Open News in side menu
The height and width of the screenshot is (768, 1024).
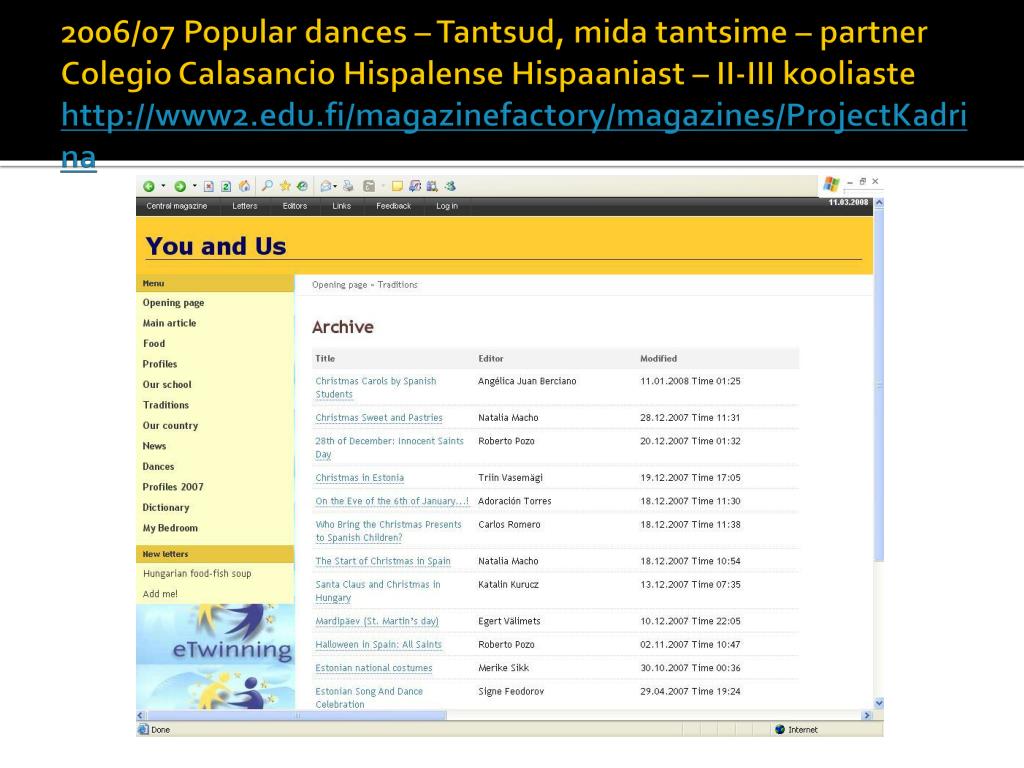tap(154, 446)
